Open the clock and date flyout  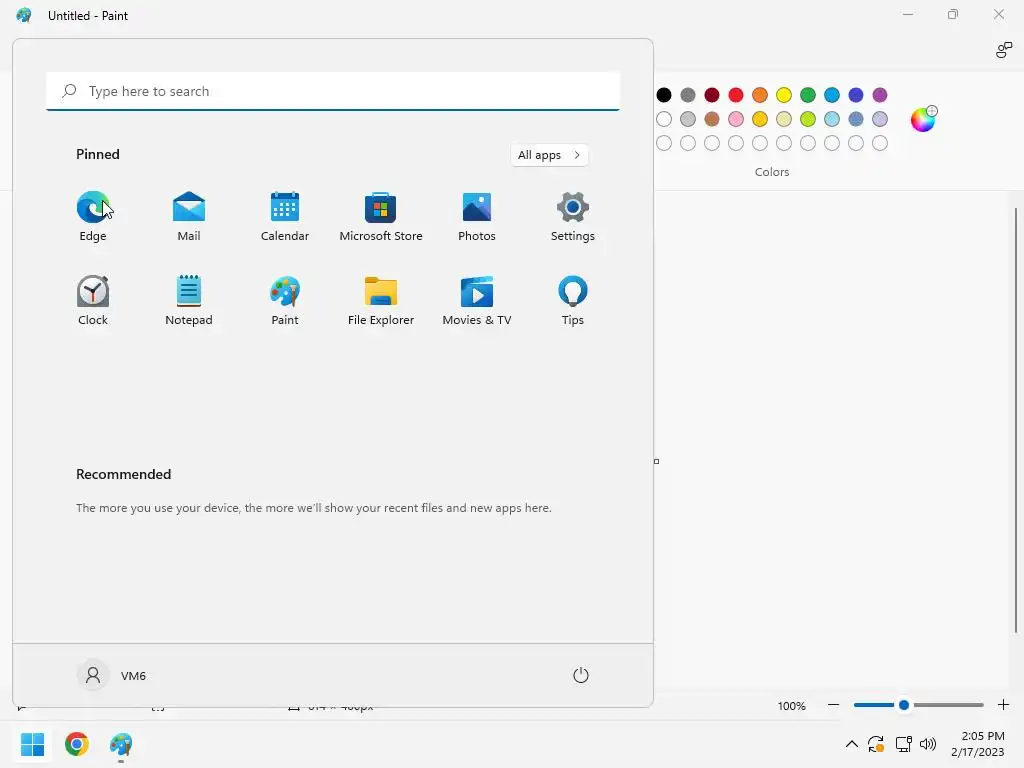978,744
